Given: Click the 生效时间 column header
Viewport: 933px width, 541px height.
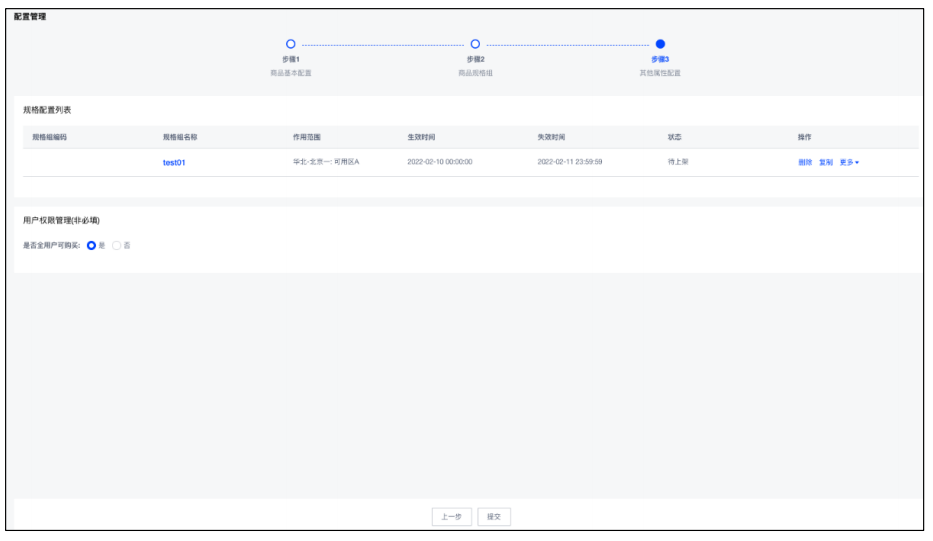Looking at the screenshot, I should (421, 137).
